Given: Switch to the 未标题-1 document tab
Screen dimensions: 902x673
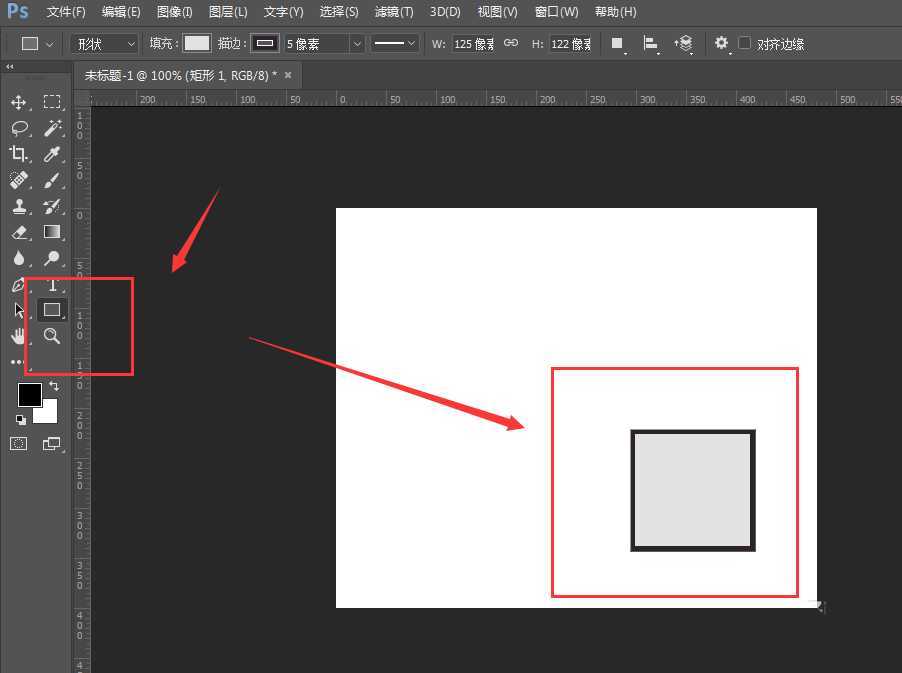Looking at the screenshot, I should 180,75.
